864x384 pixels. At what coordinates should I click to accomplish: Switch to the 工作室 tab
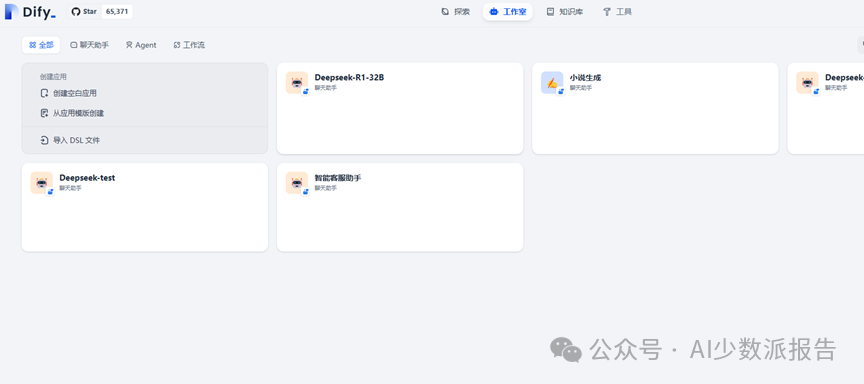[x=507, y=12]
